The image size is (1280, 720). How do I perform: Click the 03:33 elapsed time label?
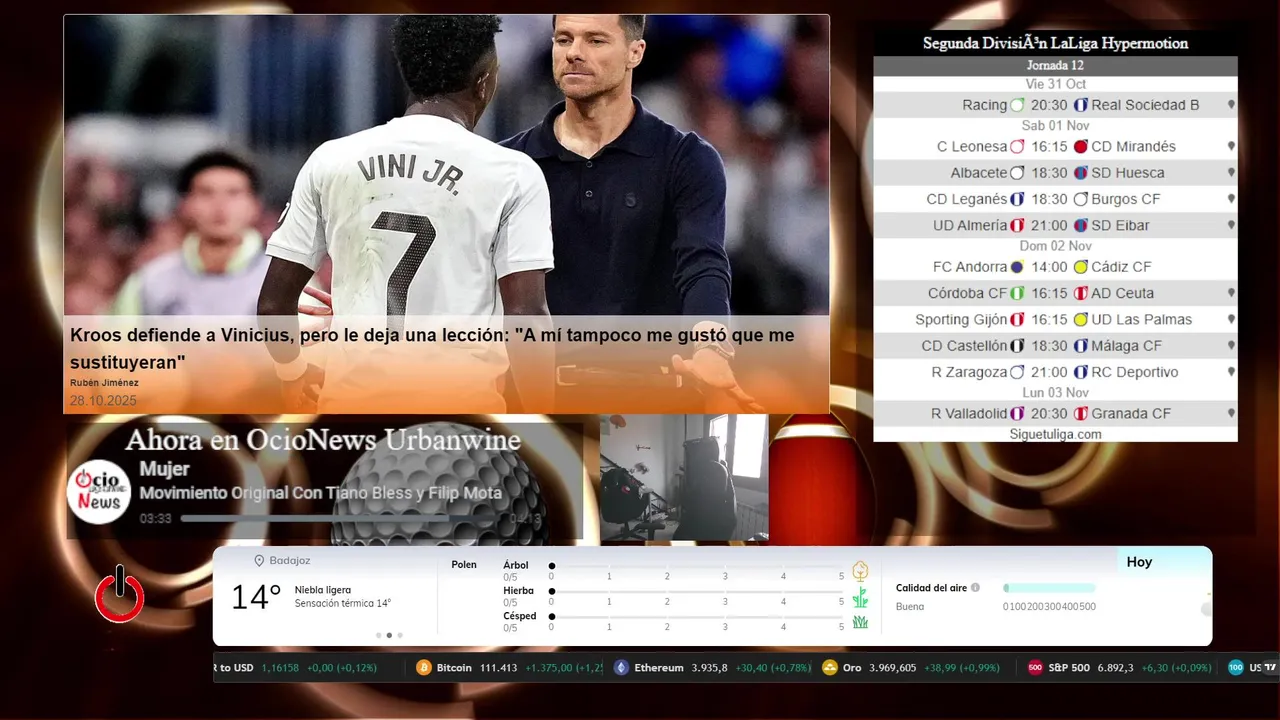pos(155,519)
